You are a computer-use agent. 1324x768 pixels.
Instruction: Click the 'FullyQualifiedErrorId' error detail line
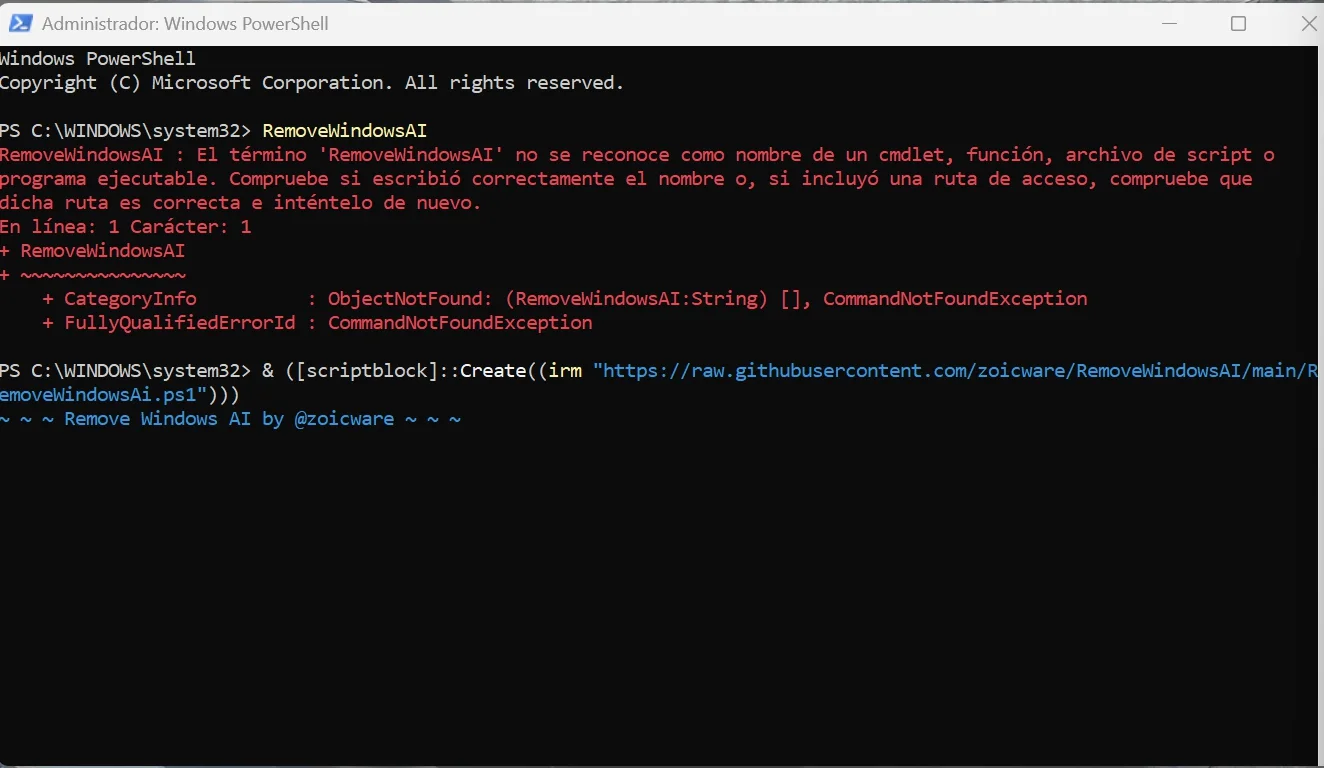[x=318, y=323]
